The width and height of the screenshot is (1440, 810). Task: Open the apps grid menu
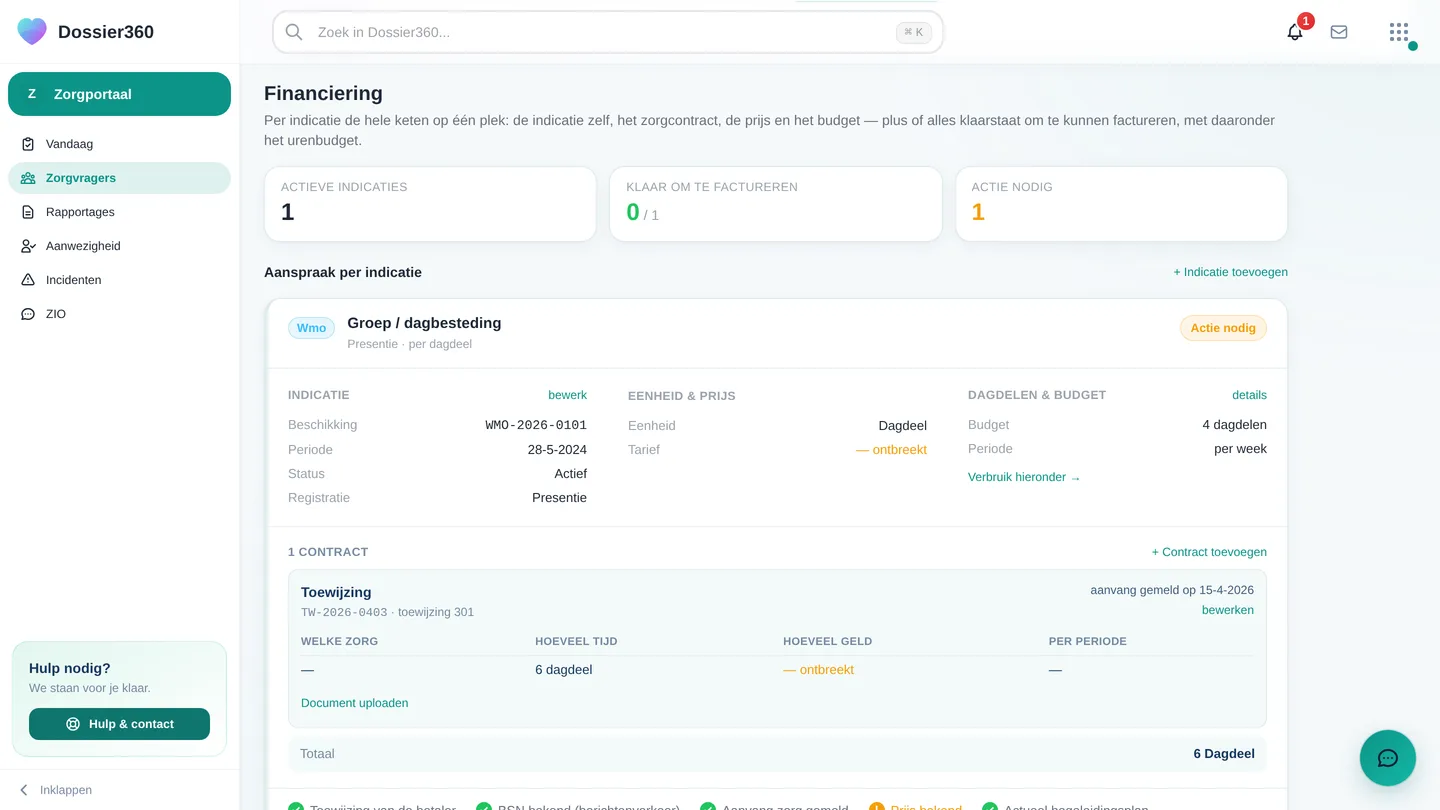click(1399, 32)
